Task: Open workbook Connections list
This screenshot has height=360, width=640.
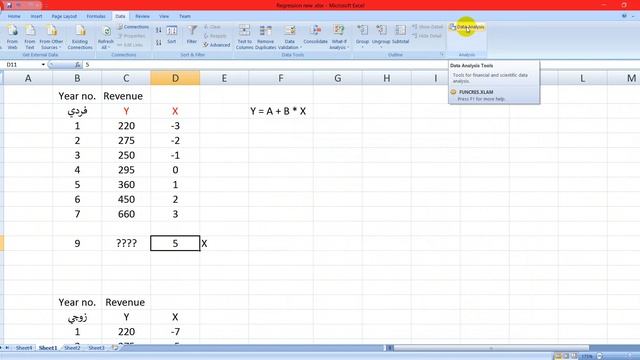Action: pos(133,27)
